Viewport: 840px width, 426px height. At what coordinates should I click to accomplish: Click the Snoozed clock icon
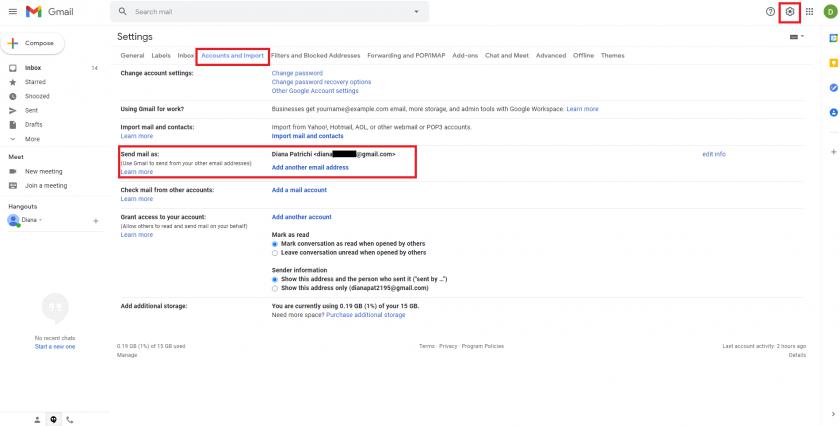click(x=13, y=96)
